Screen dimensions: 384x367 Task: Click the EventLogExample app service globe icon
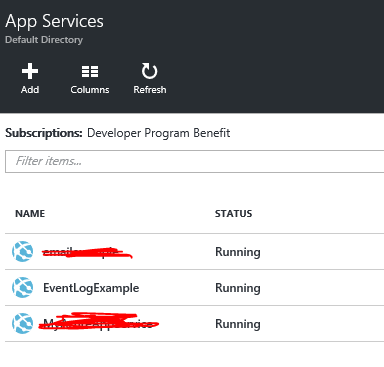pos(23,287)
